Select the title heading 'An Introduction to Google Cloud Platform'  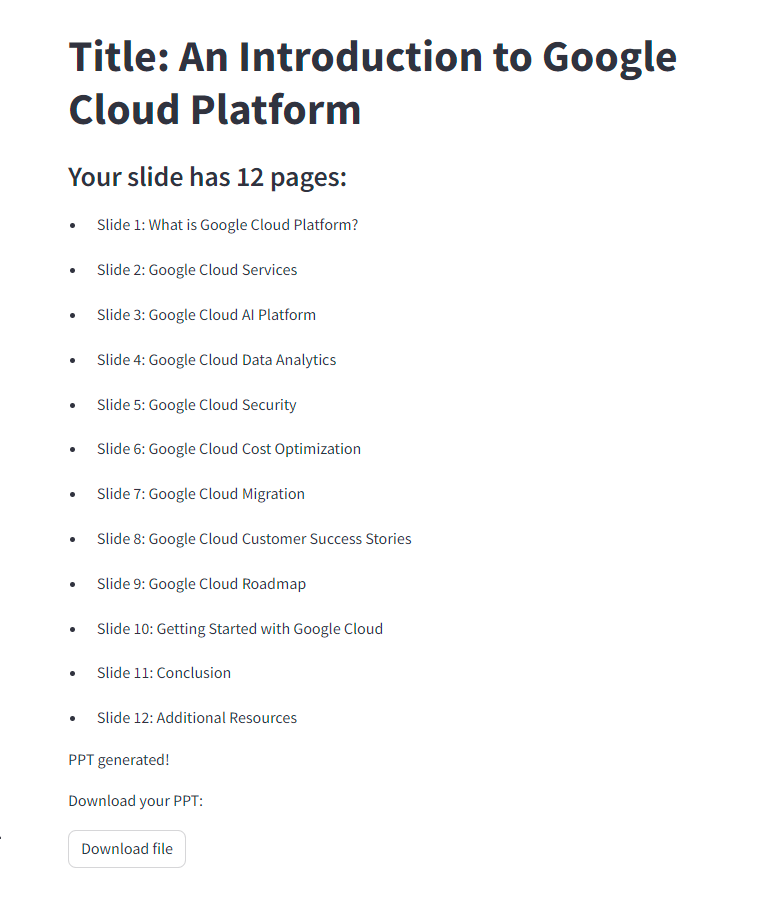tap(372, 83)
